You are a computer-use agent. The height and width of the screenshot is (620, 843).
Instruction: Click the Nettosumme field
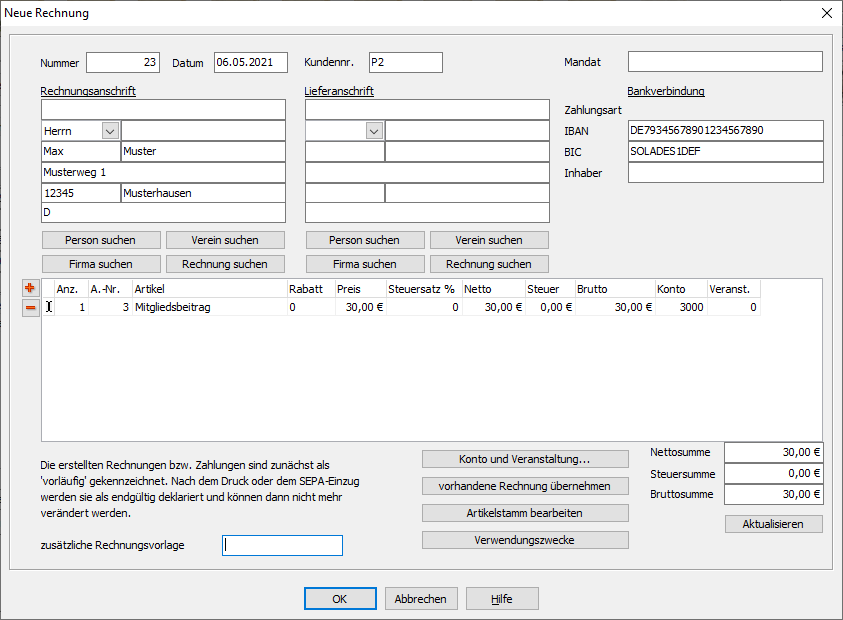(774, 452)
